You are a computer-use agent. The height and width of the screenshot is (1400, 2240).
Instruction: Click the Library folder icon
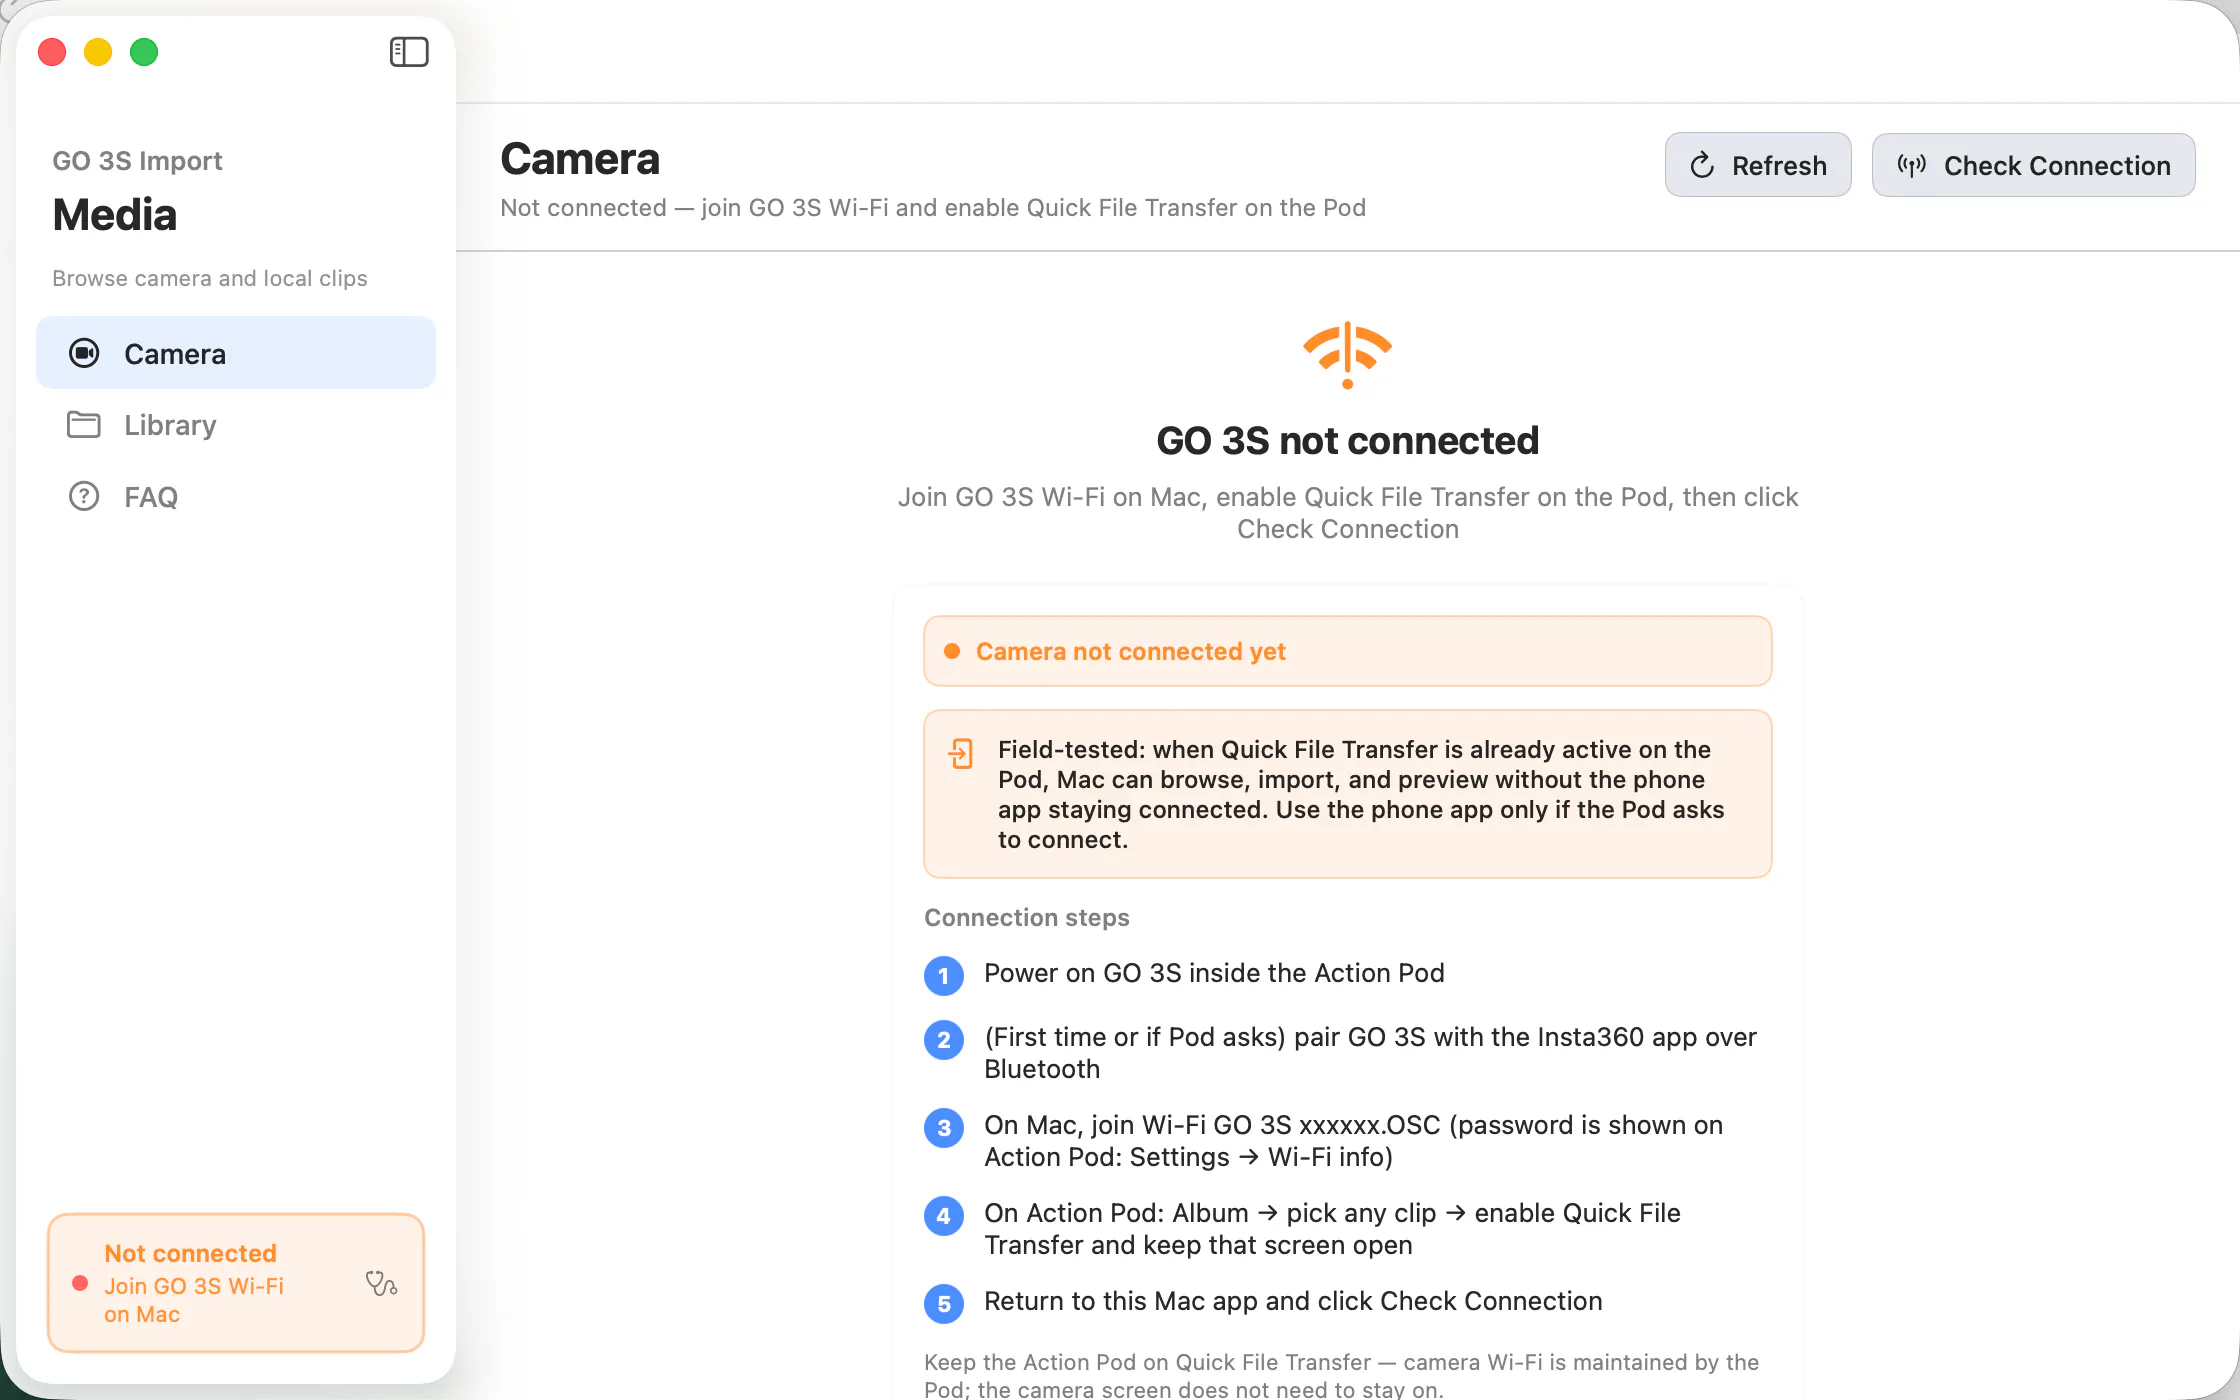[84, 425]
